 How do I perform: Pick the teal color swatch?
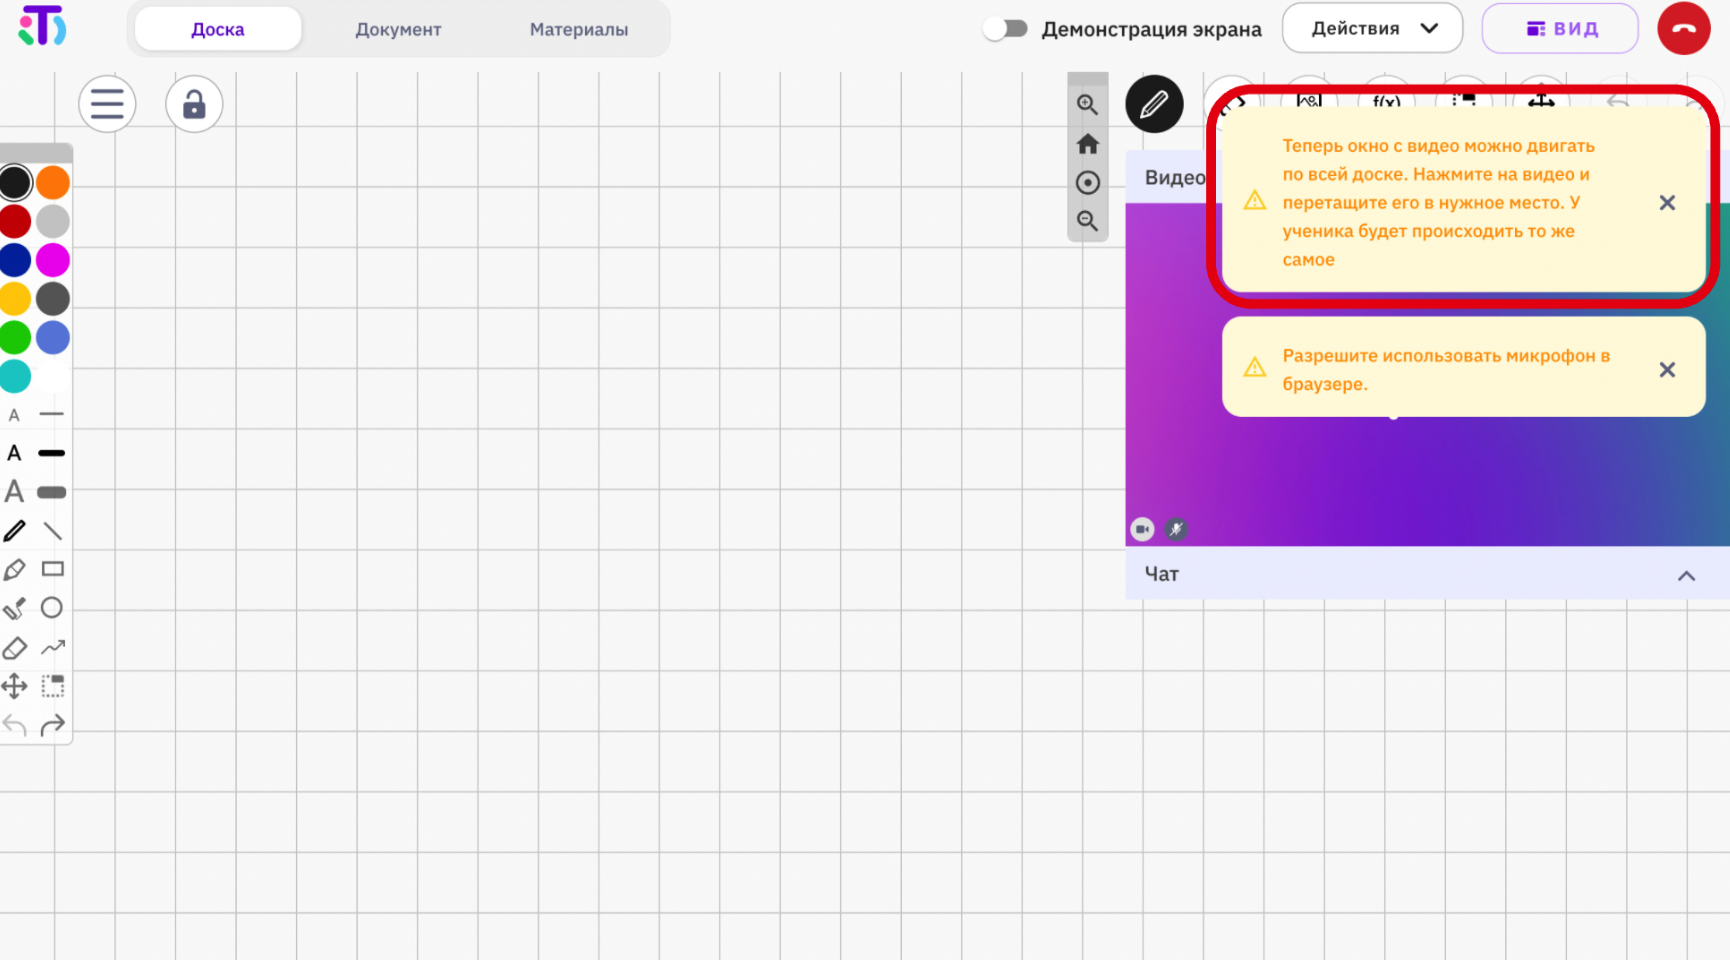pos(15,376)
